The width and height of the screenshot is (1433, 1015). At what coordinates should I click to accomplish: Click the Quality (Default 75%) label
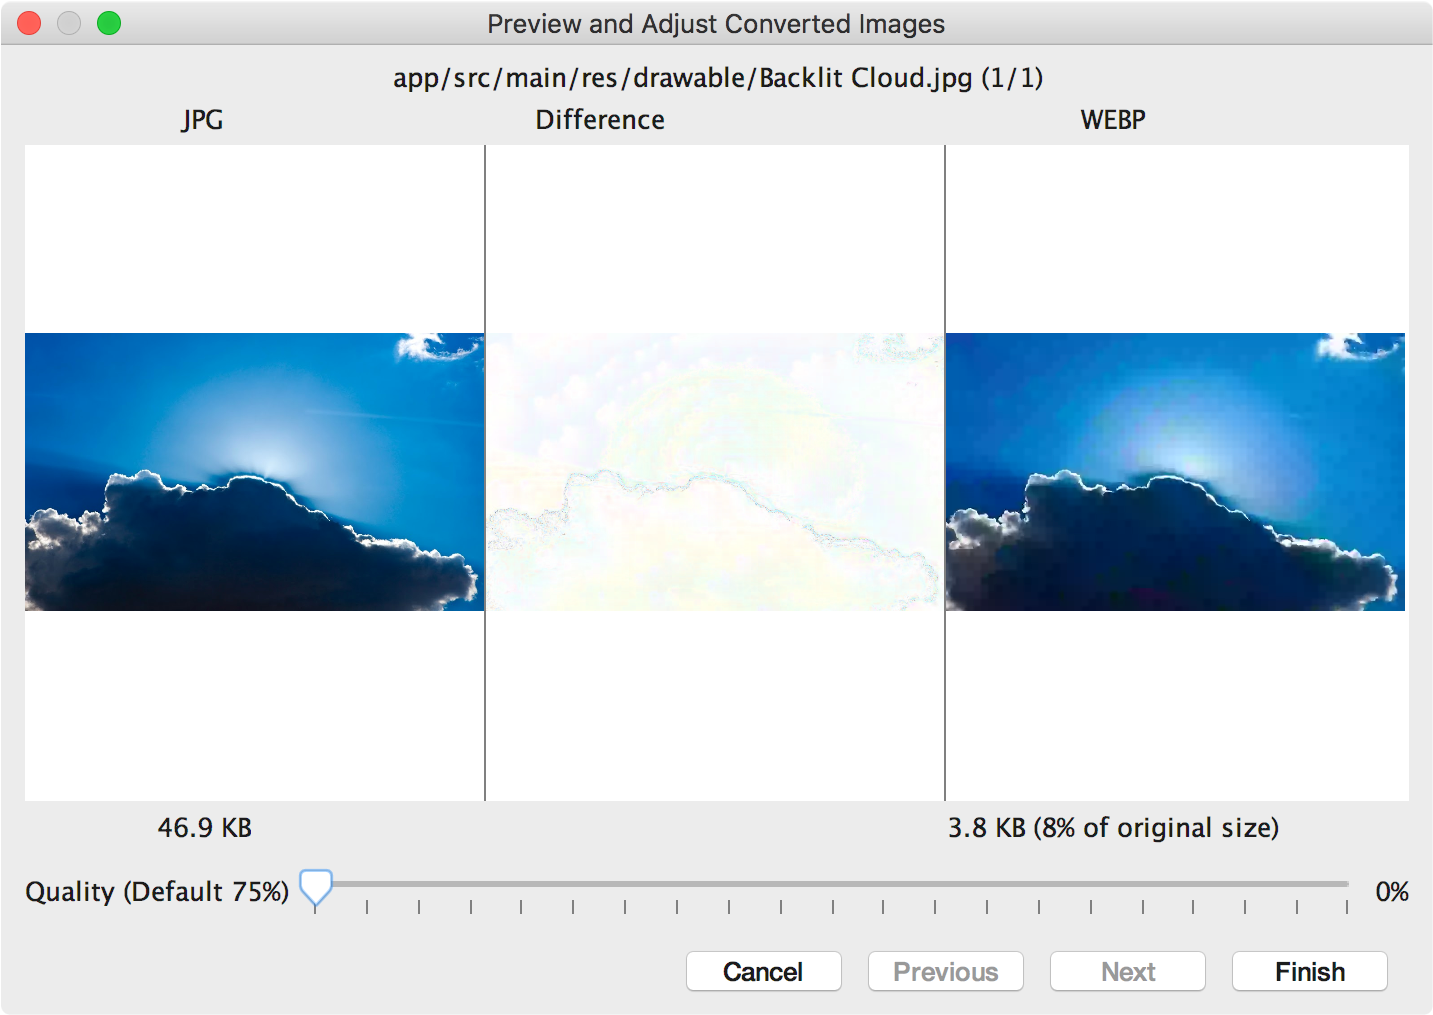click(x=158, y=891)
